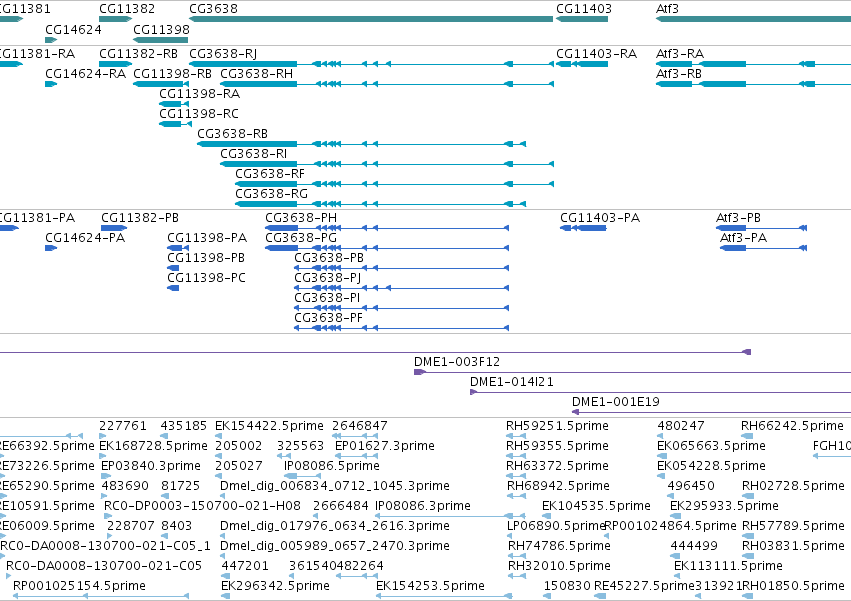Image resolution: width=851 pixels, height=601 pixels.
Task: Click EST label Dmel_dig_017976_0634_2616.3prime
Action: pyautogui.click(x=334, y=526)
